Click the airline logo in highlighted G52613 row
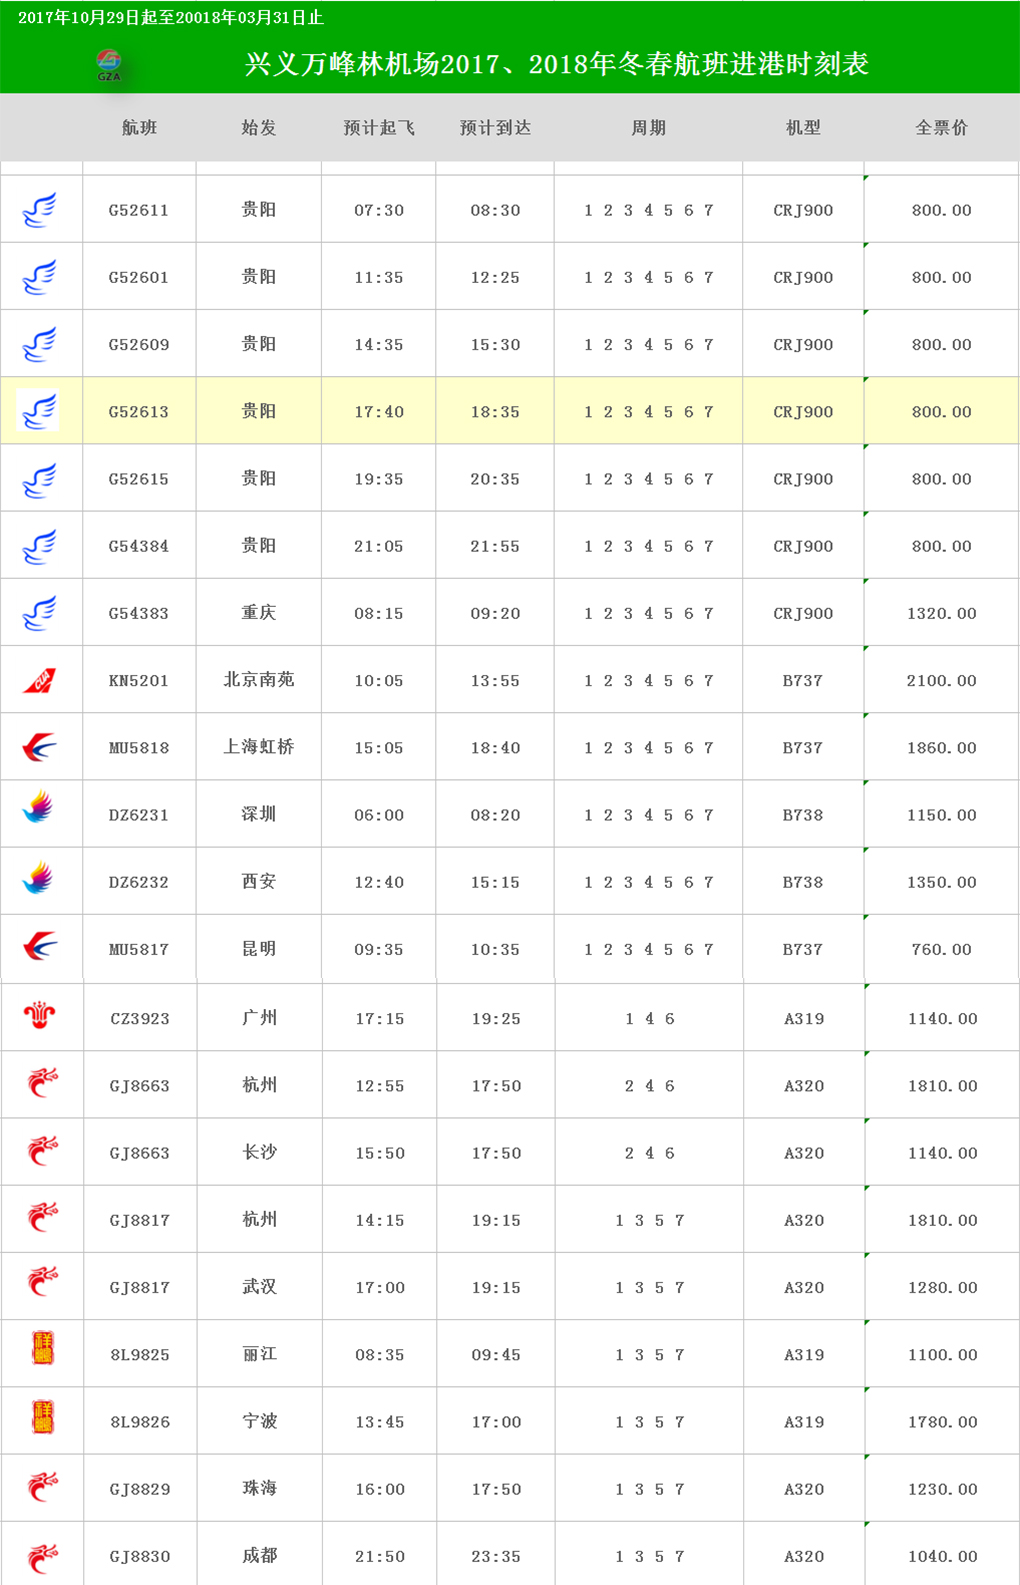The image size is (1020, 1585). tap(38, 411)
